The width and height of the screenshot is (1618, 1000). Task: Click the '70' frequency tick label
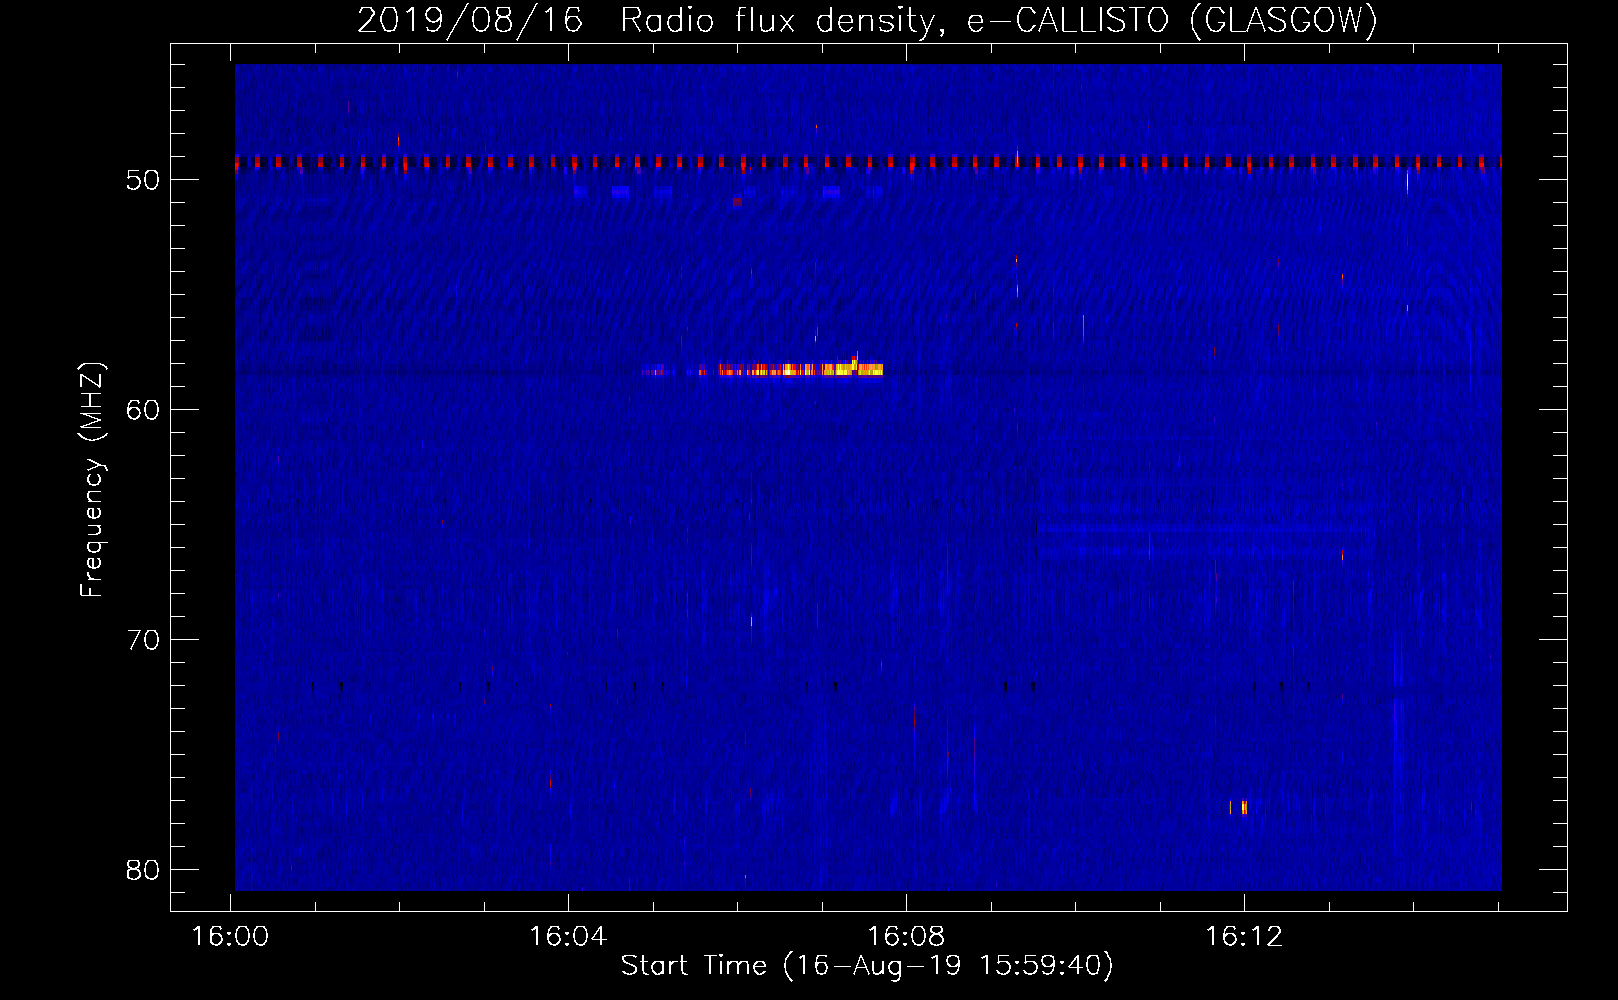pos(143,640)
